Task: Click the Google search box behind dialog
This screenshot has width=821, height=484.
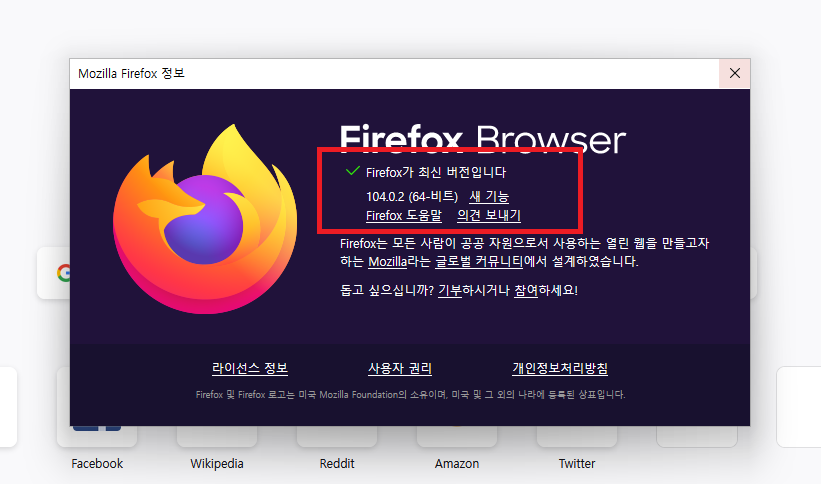Action: [x=53, y=273]
